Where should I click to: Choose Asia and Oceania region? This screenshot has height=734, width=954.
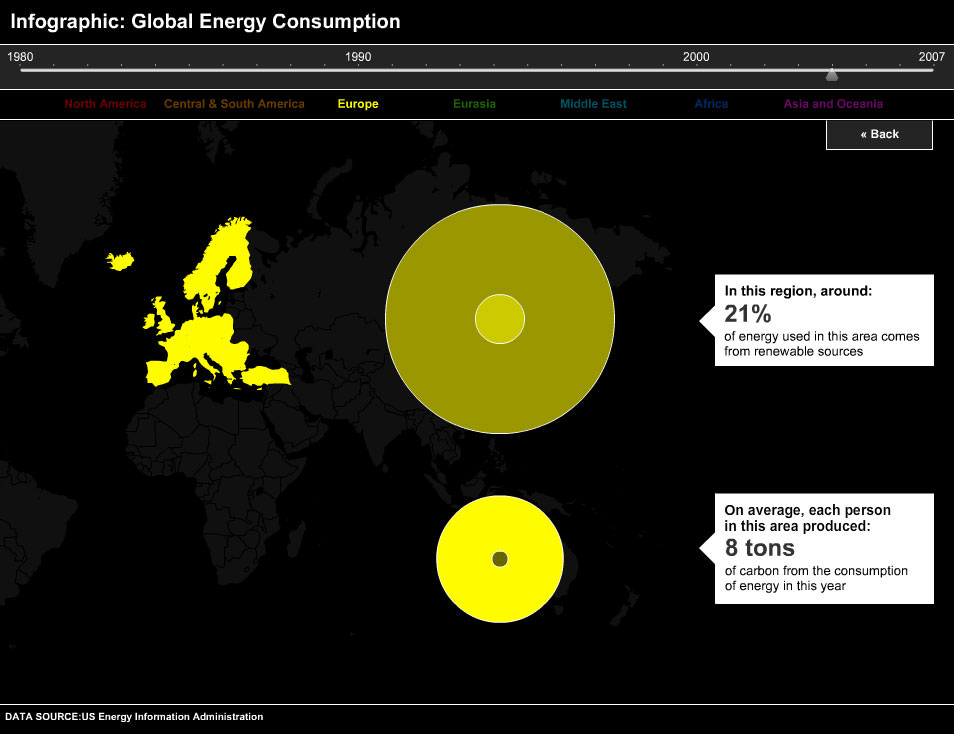833,104
